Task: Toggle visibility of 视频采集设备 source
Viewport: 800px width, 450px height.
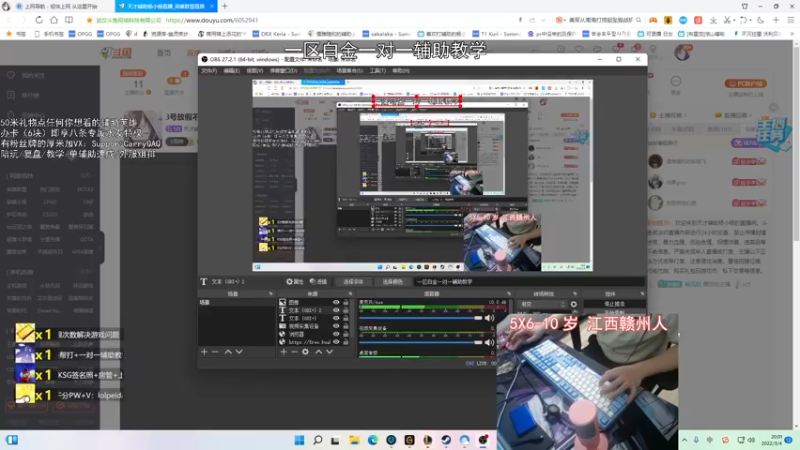Action: pos(336,326)
